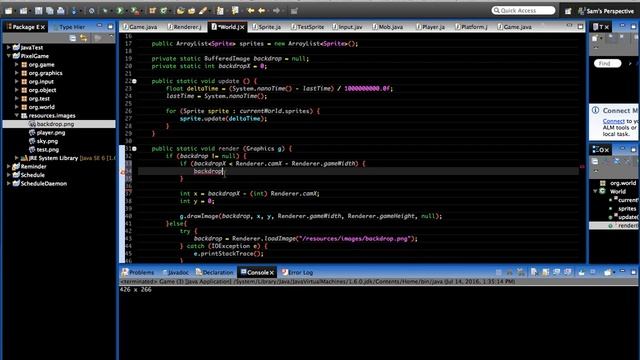Image resolution: width=640 pixels, height=360 pixels.
Task: Close the World.java editor tab
Action: [x=242, y=27]
